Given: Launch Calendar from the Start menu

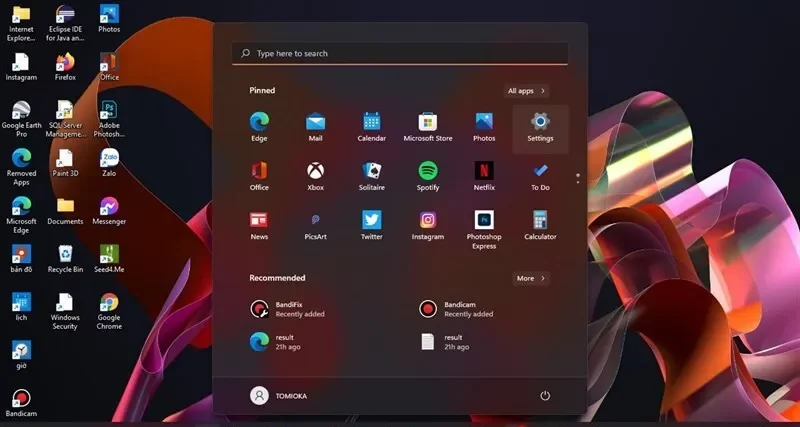Looking at the screenshot, I should pyautogui.click(x=371, y=128).
